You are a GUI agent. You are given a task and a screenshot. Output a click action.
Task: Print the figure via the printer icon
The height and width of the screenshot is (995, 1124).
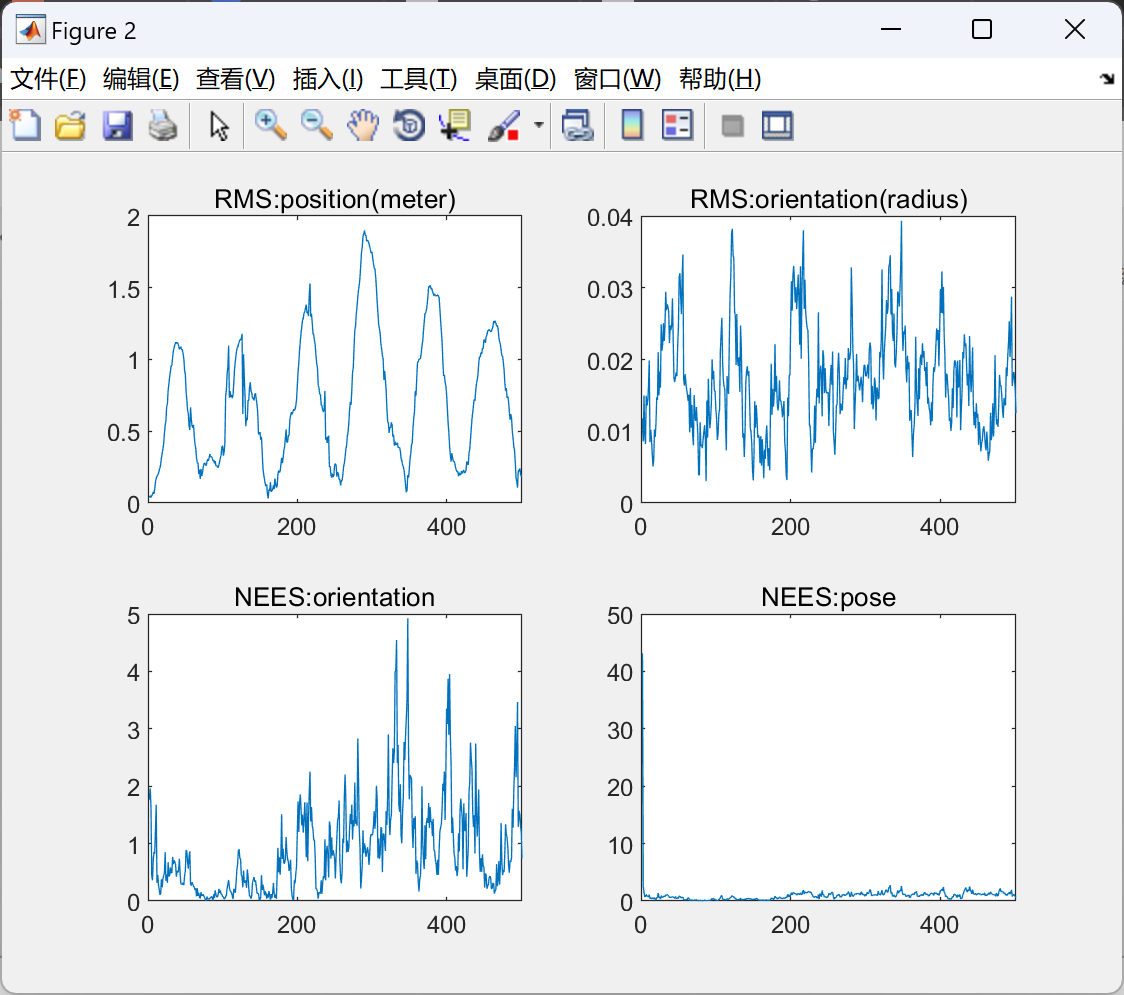click(163, 125)
